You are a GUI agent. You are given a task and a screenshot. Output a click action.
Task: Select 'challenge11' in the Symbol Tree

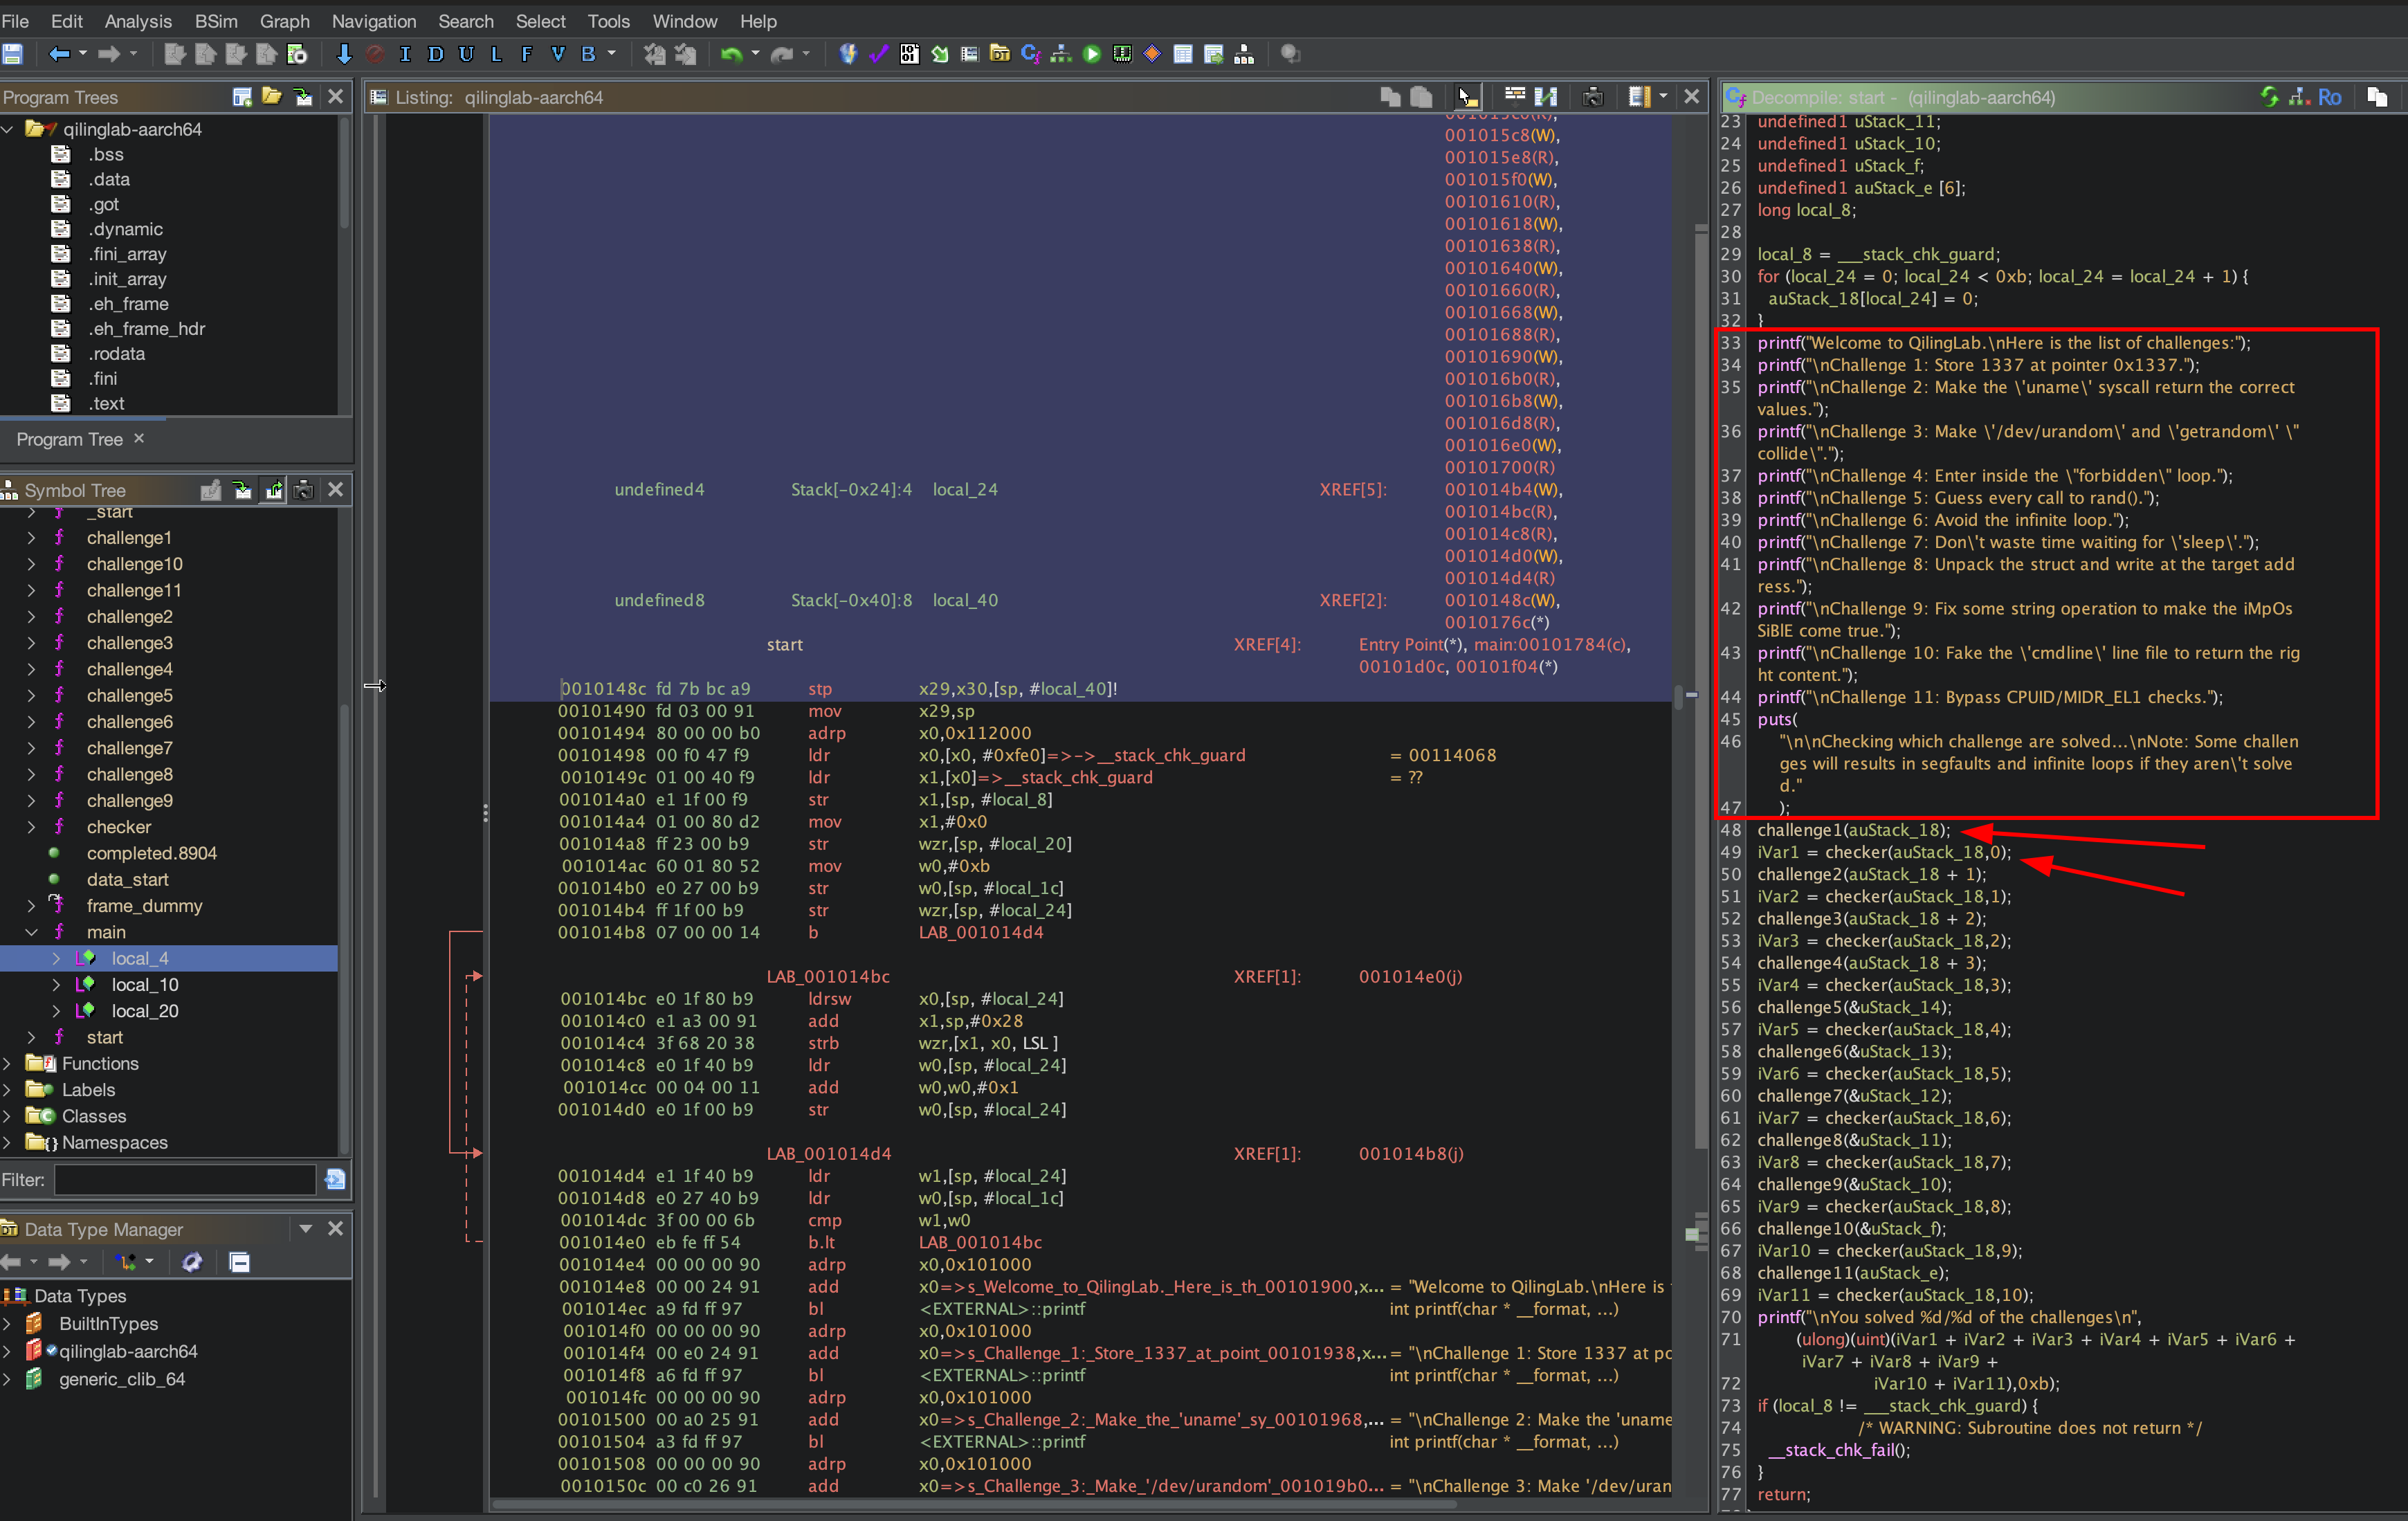pos(134,590)
